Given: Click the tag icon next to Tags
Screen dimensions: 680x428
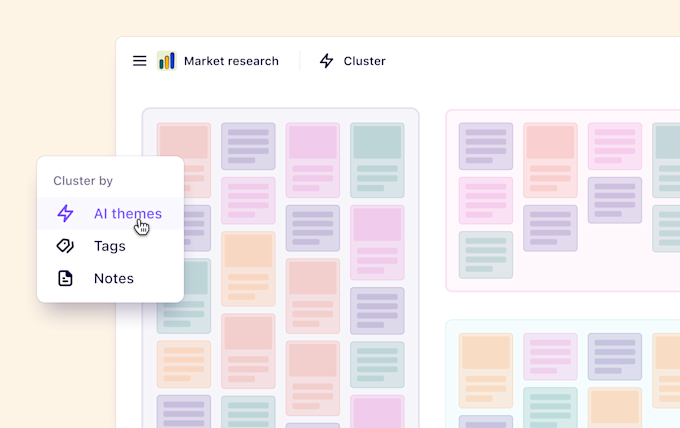Looking at the screenshot, I should [65, 246].
